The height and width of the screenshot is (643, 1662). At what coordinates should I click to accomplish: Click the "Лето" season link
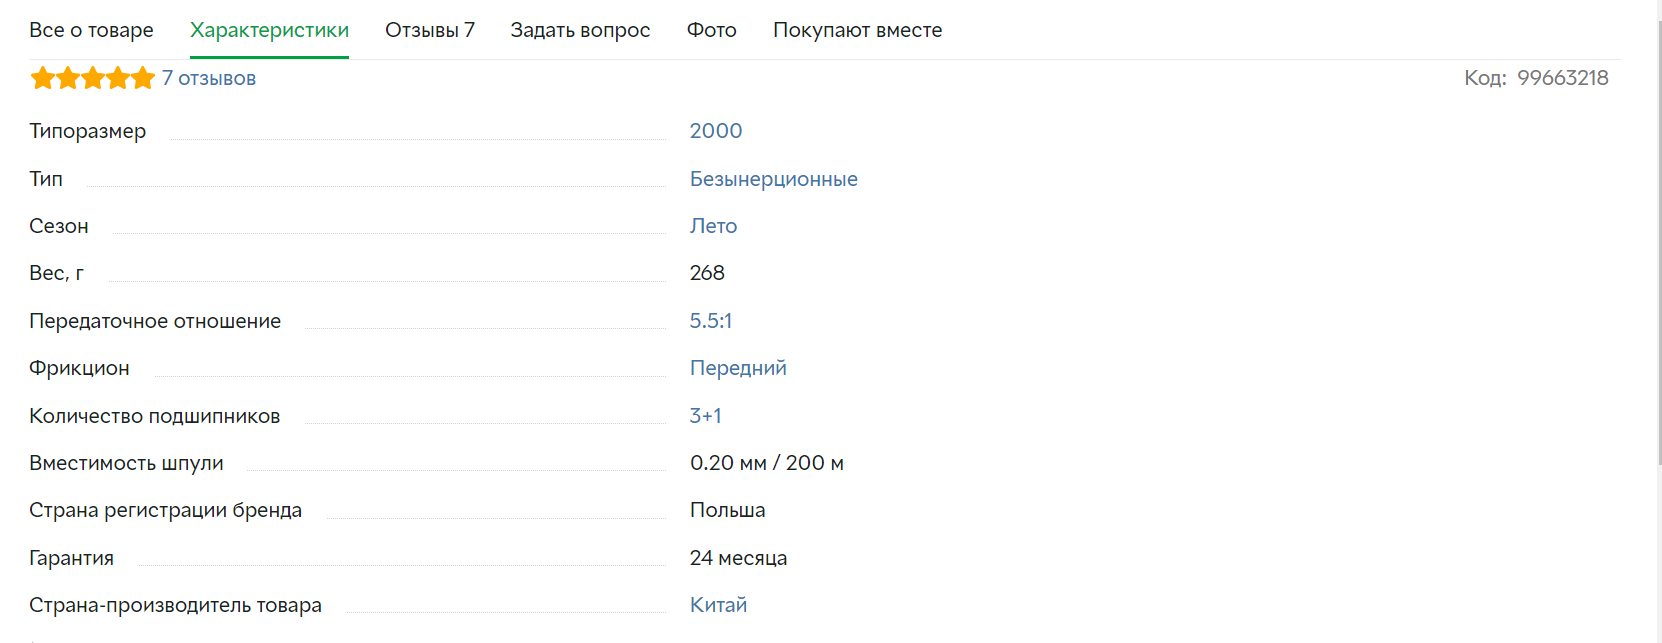tap(713, 226)
